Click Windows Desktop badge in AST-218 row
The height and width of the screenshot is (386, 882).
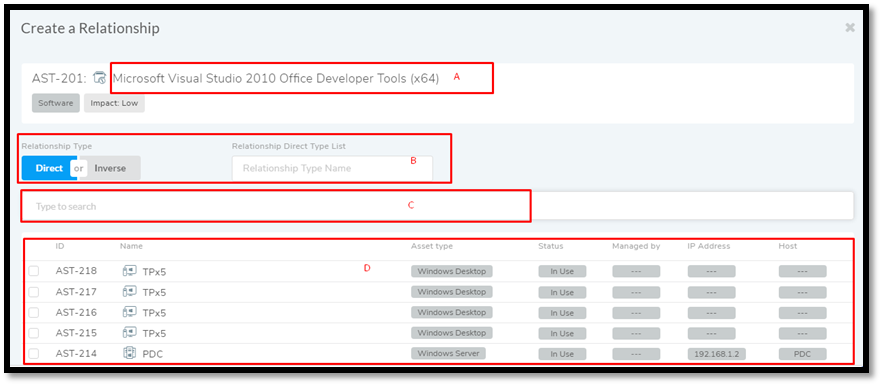[x=452, y=271]
